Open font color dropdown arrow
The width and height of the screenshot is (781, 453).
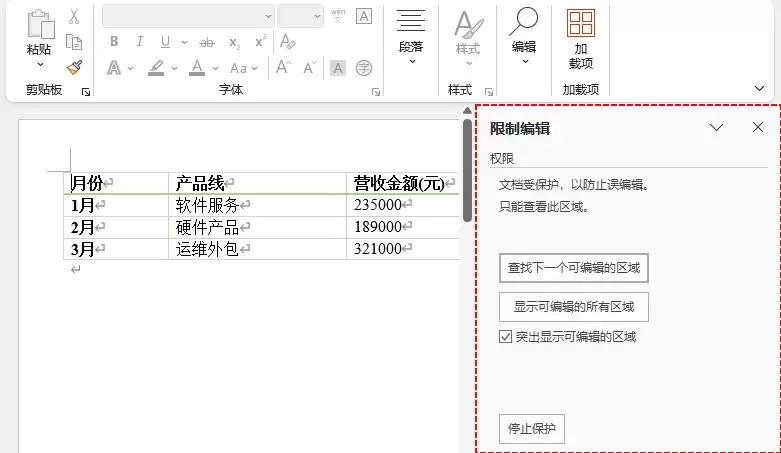(215, 68)
